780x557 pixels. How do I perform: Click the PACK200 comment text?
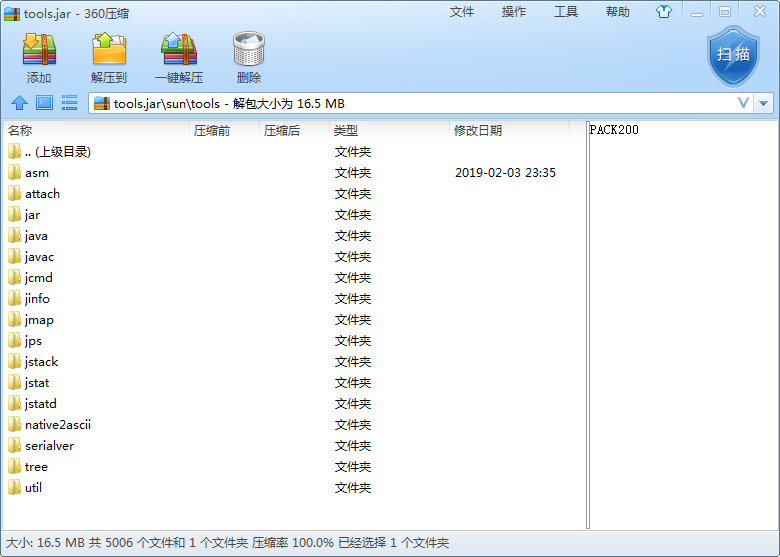(614, 130)
